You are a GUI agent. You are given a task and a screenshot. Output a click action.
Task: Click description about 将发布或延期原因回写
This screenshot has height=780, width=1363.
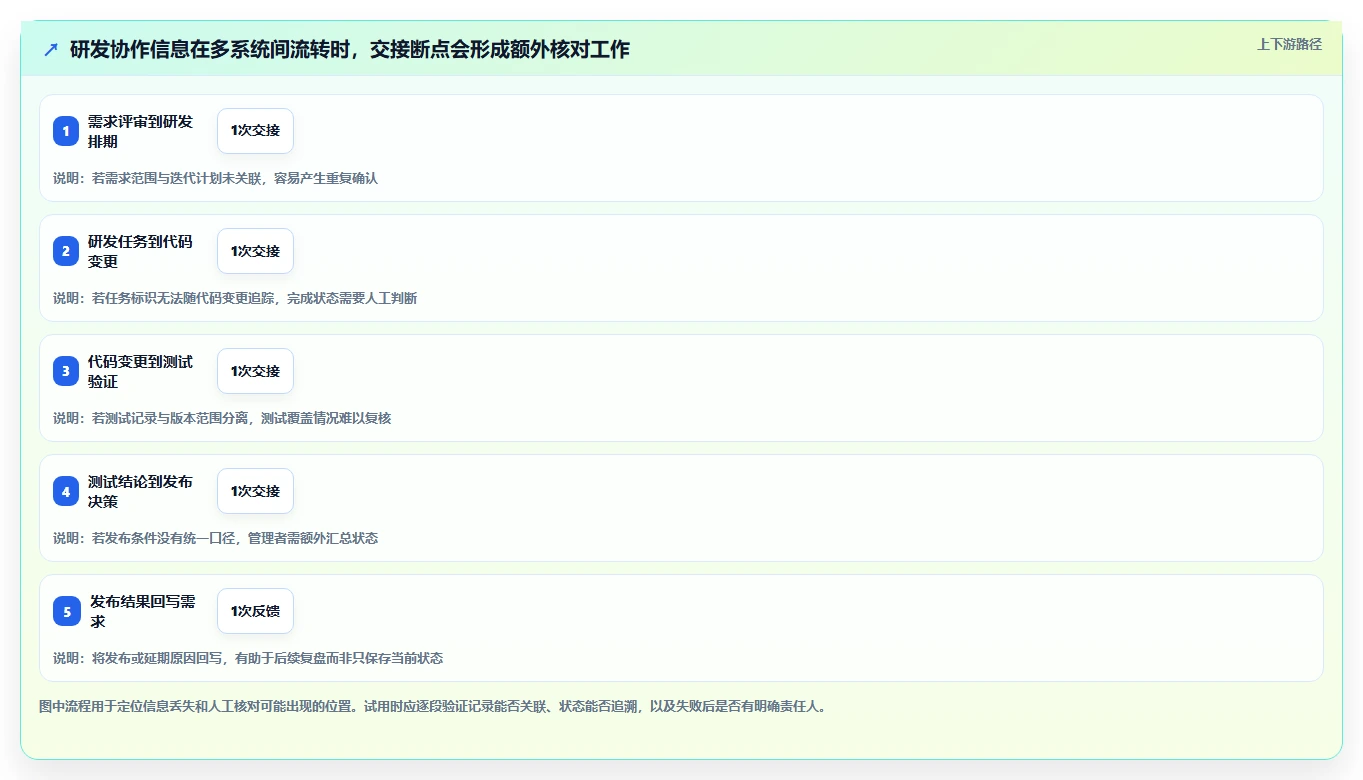point(248,658)
